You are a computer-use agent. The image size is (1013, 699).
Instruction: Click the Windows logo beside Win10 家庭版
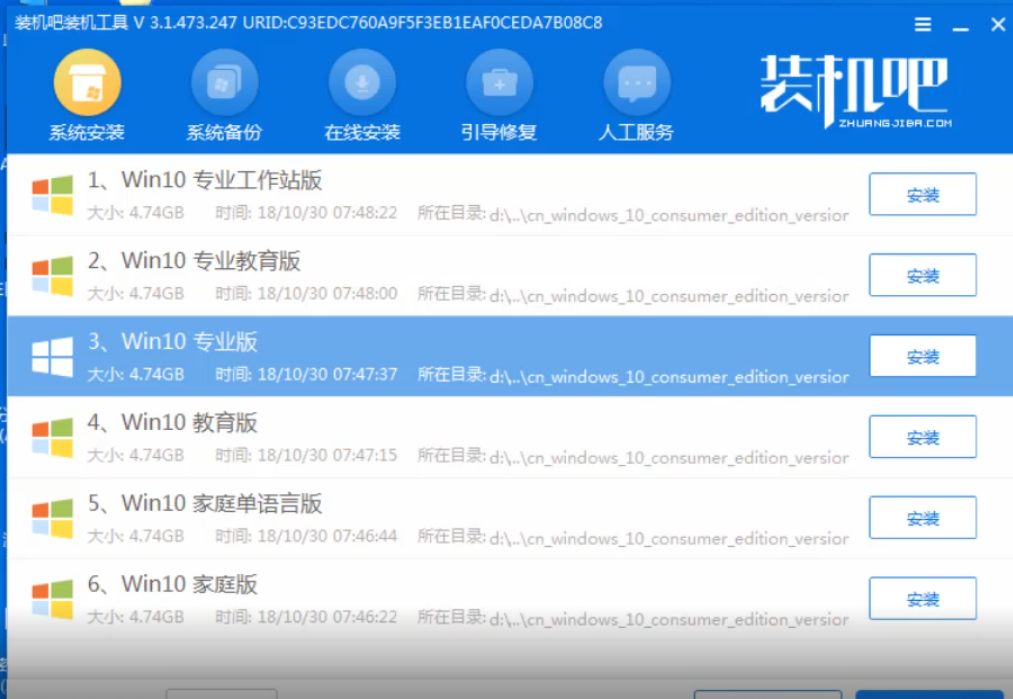click(50, 598)
